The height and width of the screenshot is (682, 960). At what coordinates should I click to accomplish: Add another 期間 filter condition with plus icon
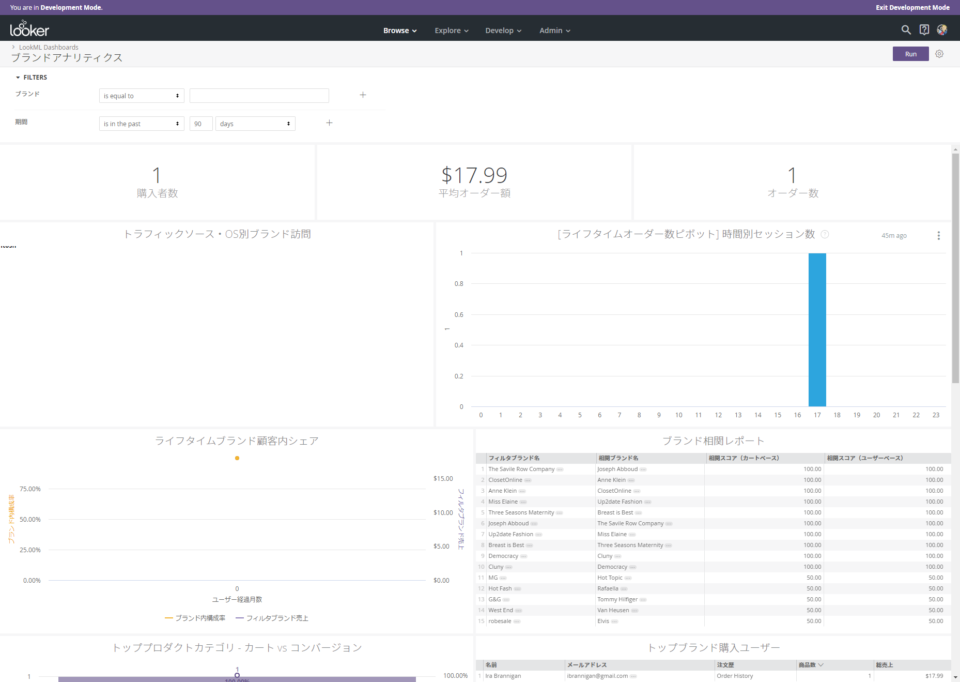pos(329,124)
